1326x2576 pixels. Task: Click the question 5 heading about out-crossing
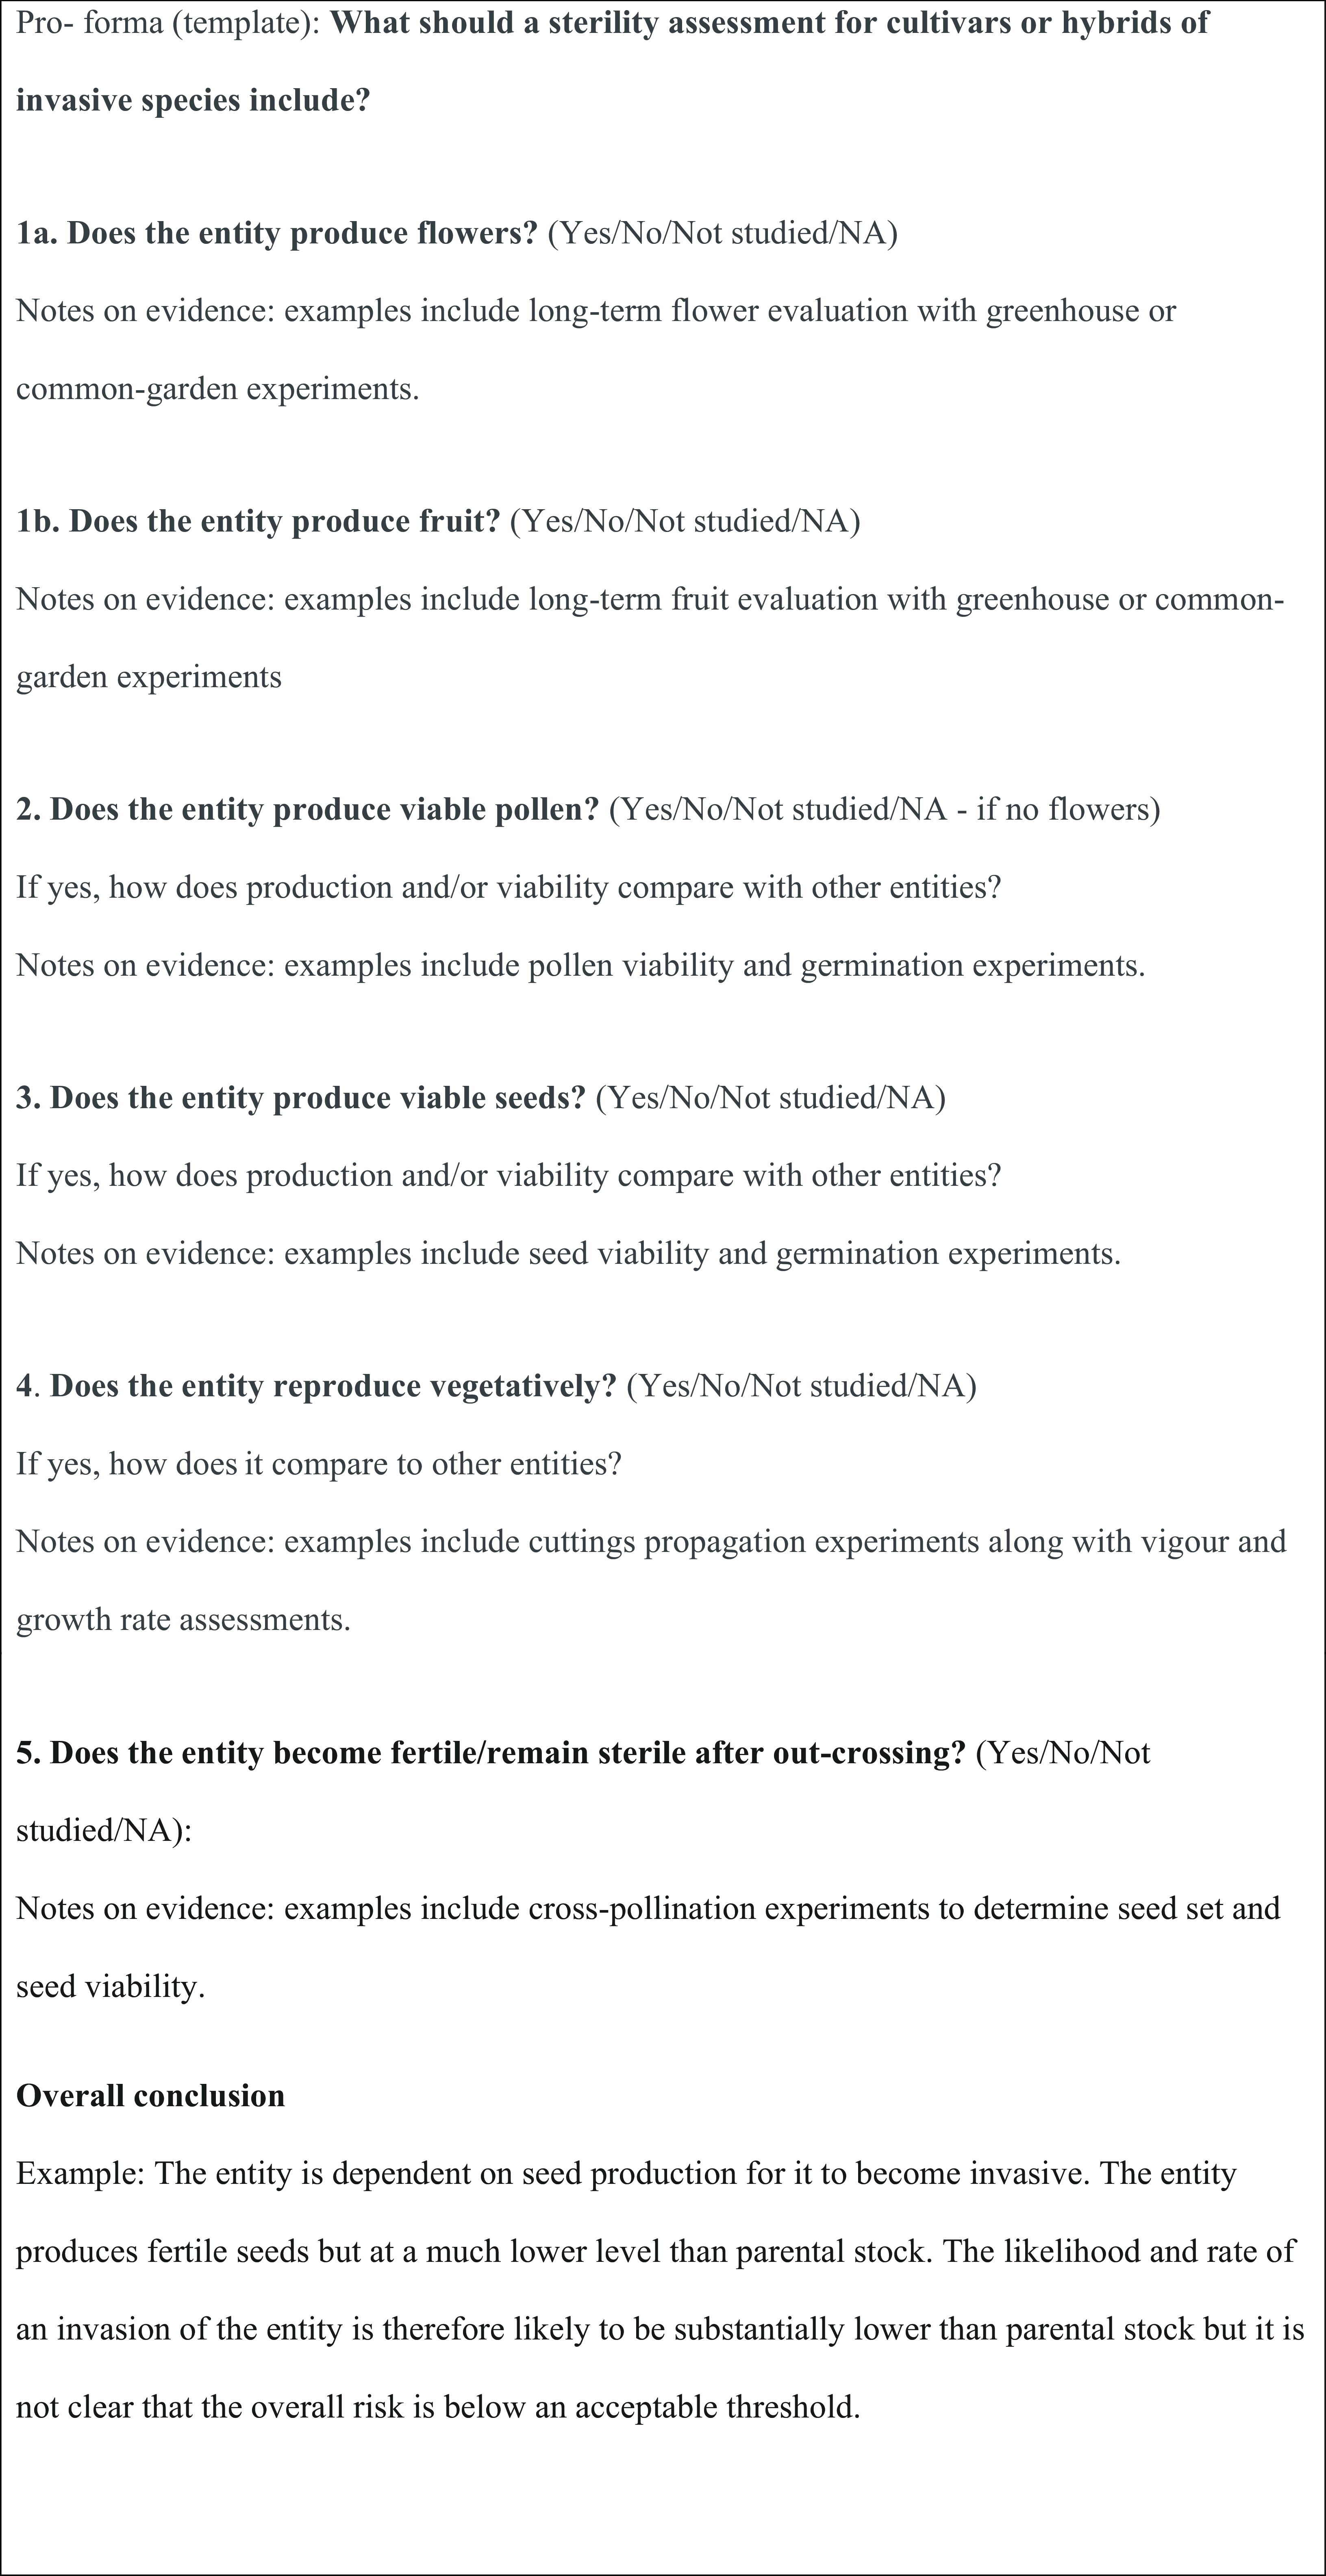click(x=490, y=1753)
